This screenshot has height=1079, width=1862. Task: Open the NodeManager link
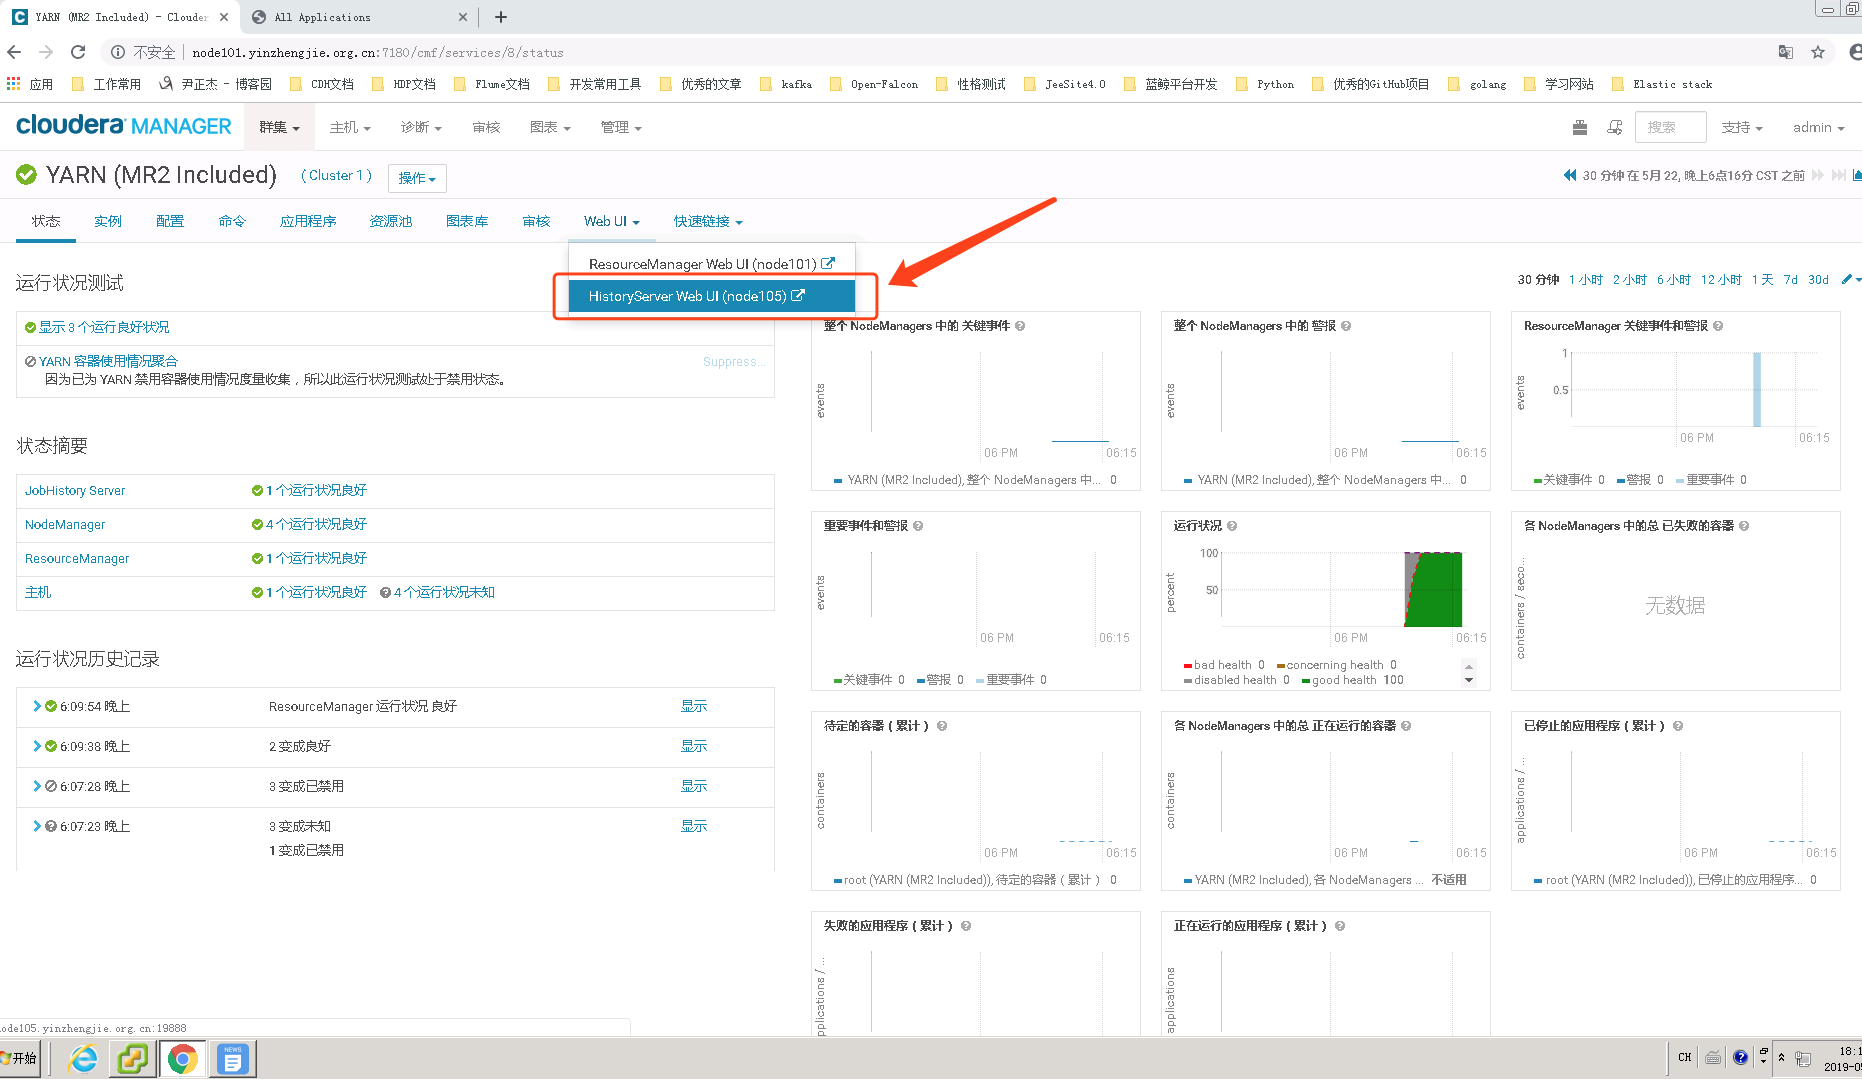click(65, 525)
